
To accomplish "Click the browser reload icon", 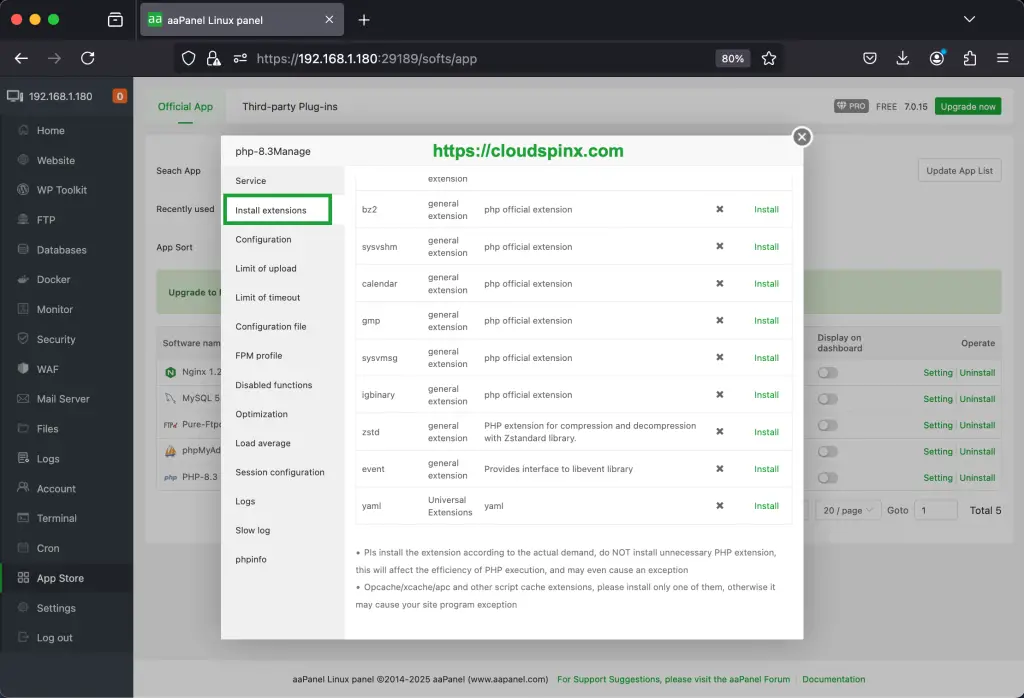I will [x=88, y=58].
